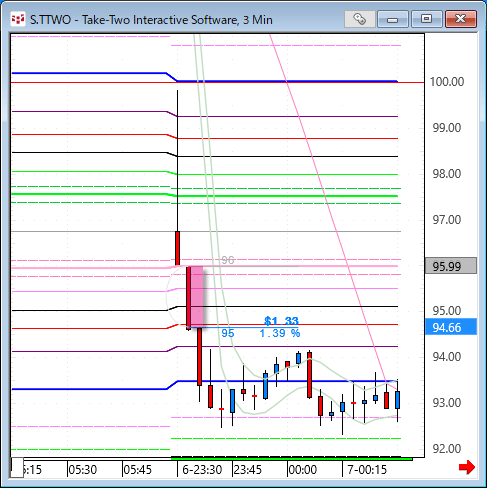Click the 95.00 price axis label
Image resolution: width=487 pixels, height=488 pixels.
point(447,311)
